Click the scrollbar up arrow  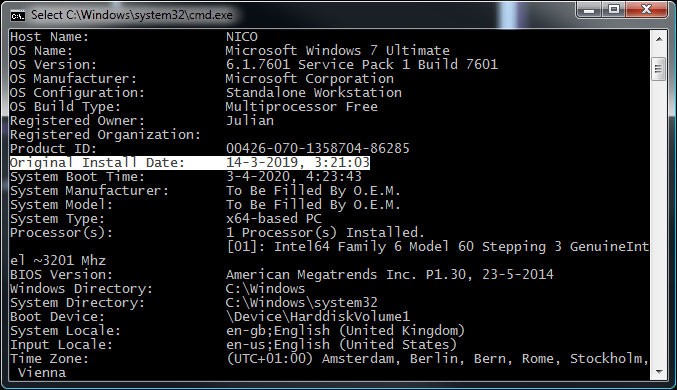pyautogui.click(x=659, y=39)
